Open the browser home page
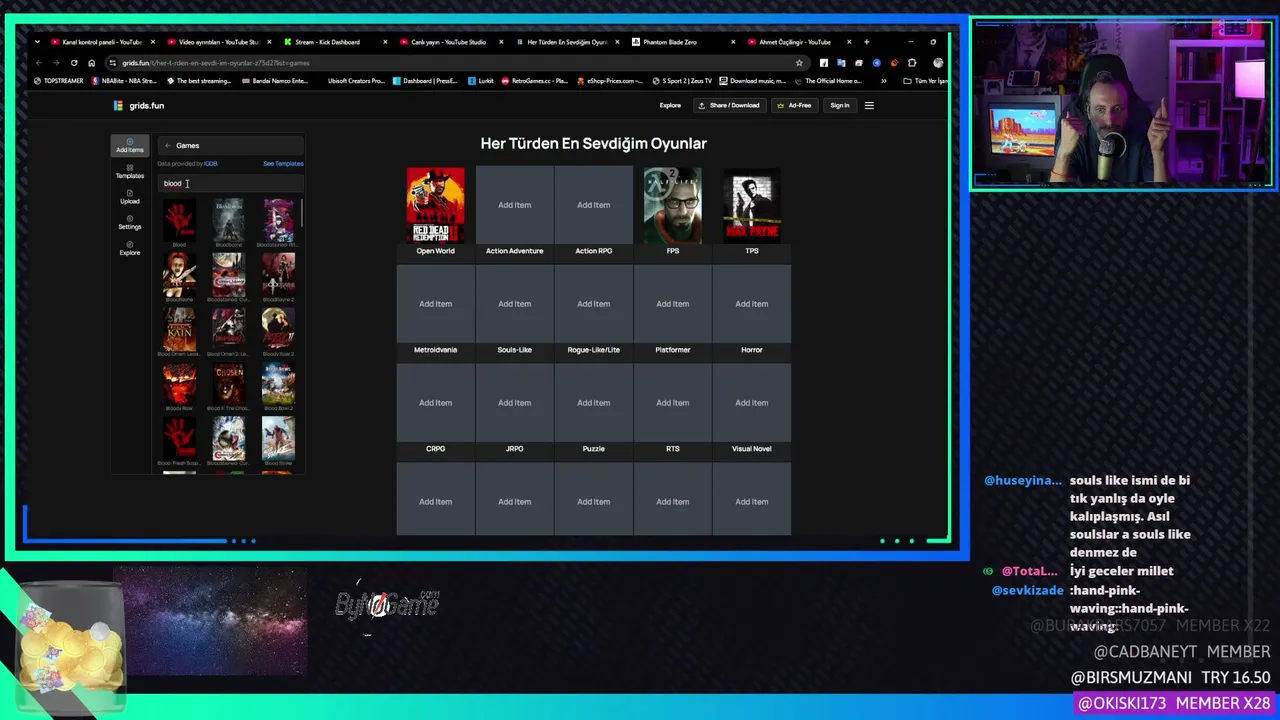This screenshot has width=1280, height=720. [91, 63]
